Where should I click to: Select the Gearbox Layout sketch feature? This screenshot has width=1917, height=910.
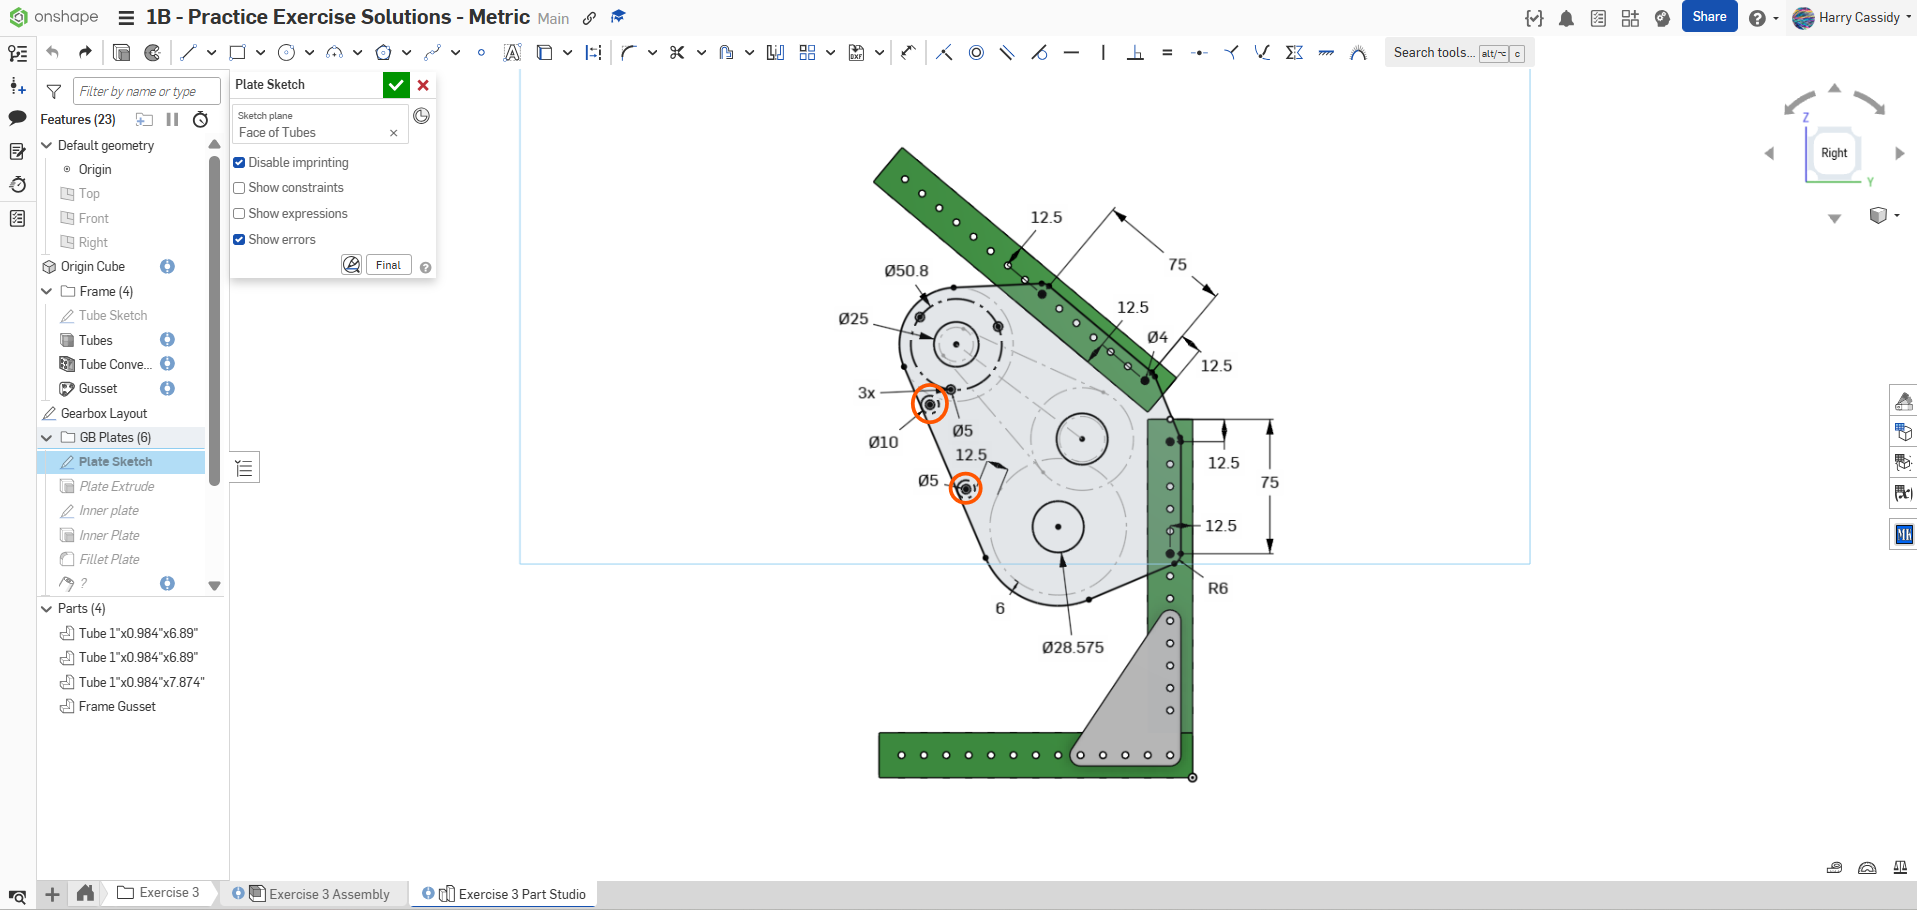[104, 414]
